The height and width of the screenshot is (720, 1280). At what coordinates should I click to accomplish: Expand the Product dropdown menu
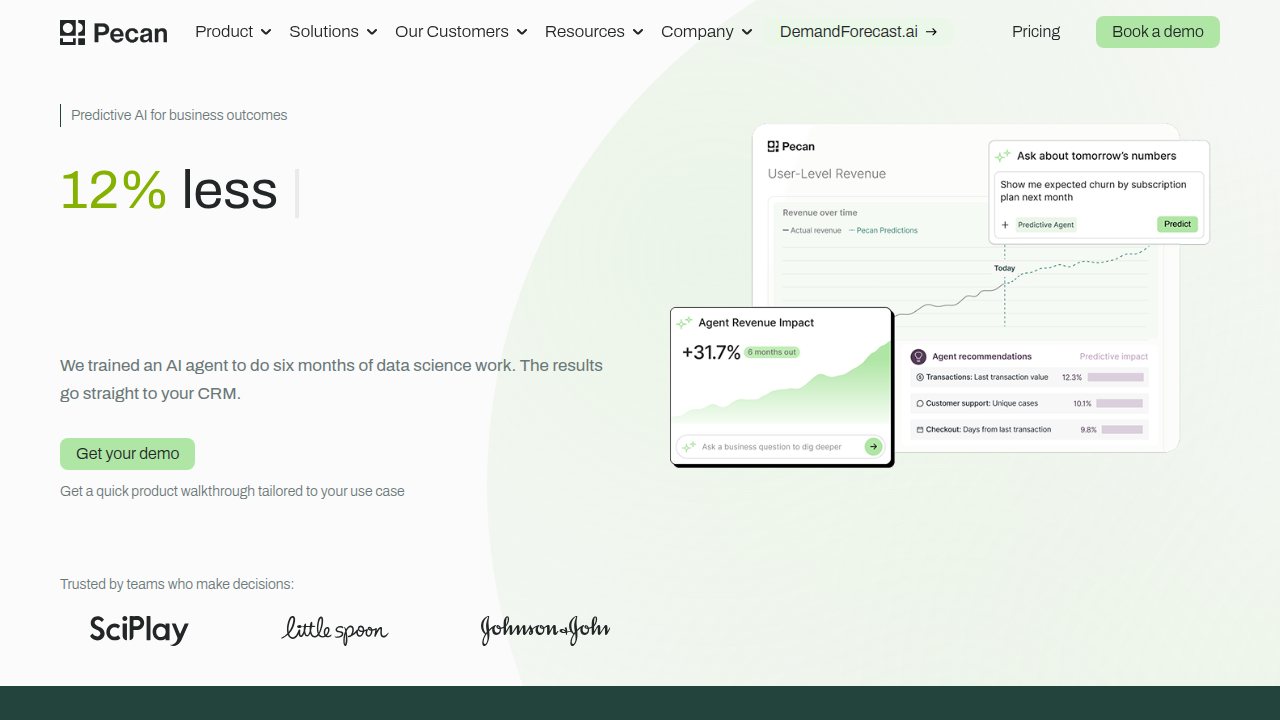233,32
